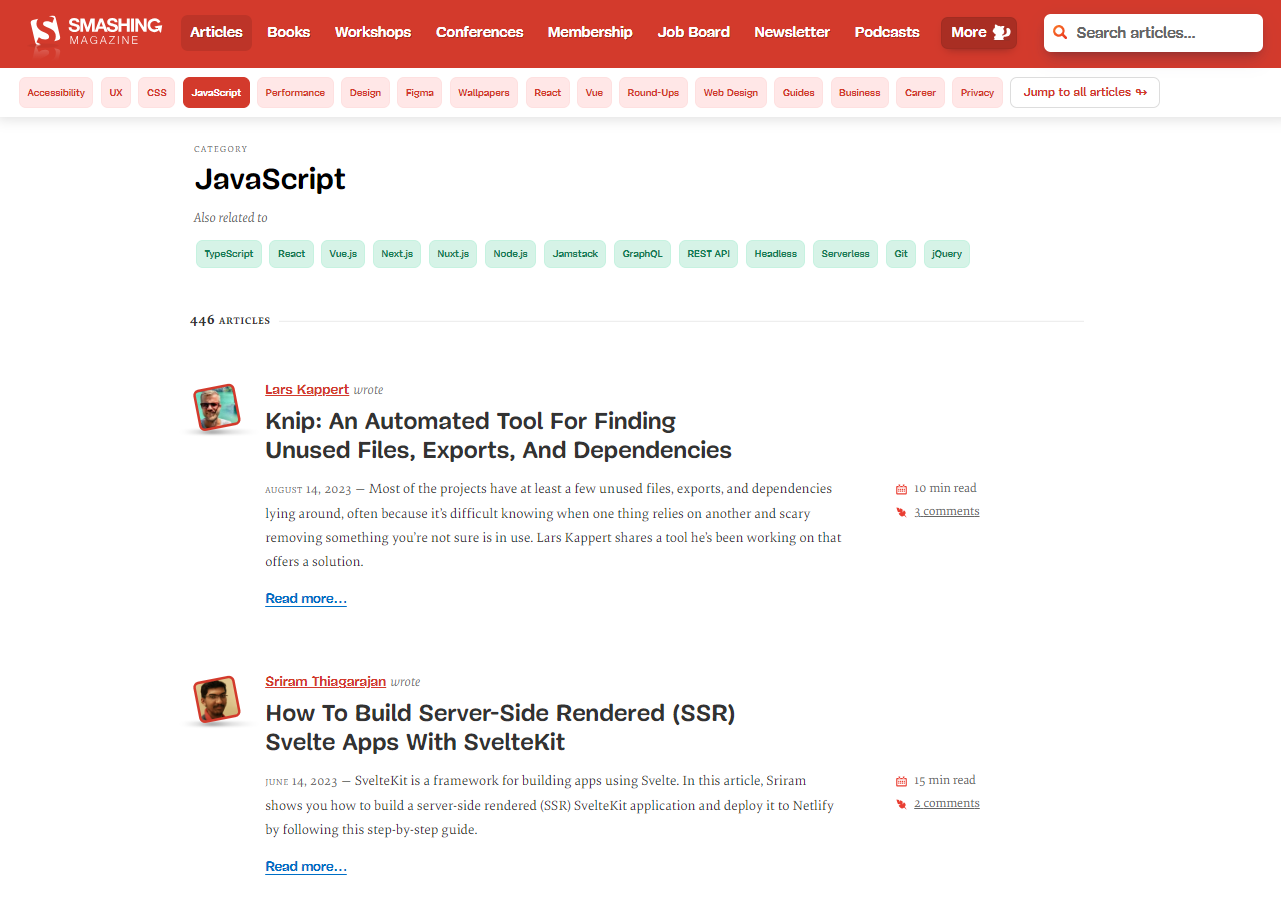Screen dimensions: 1281x900
Task: Click the 446 articles count text
Action: coord(230,321)
